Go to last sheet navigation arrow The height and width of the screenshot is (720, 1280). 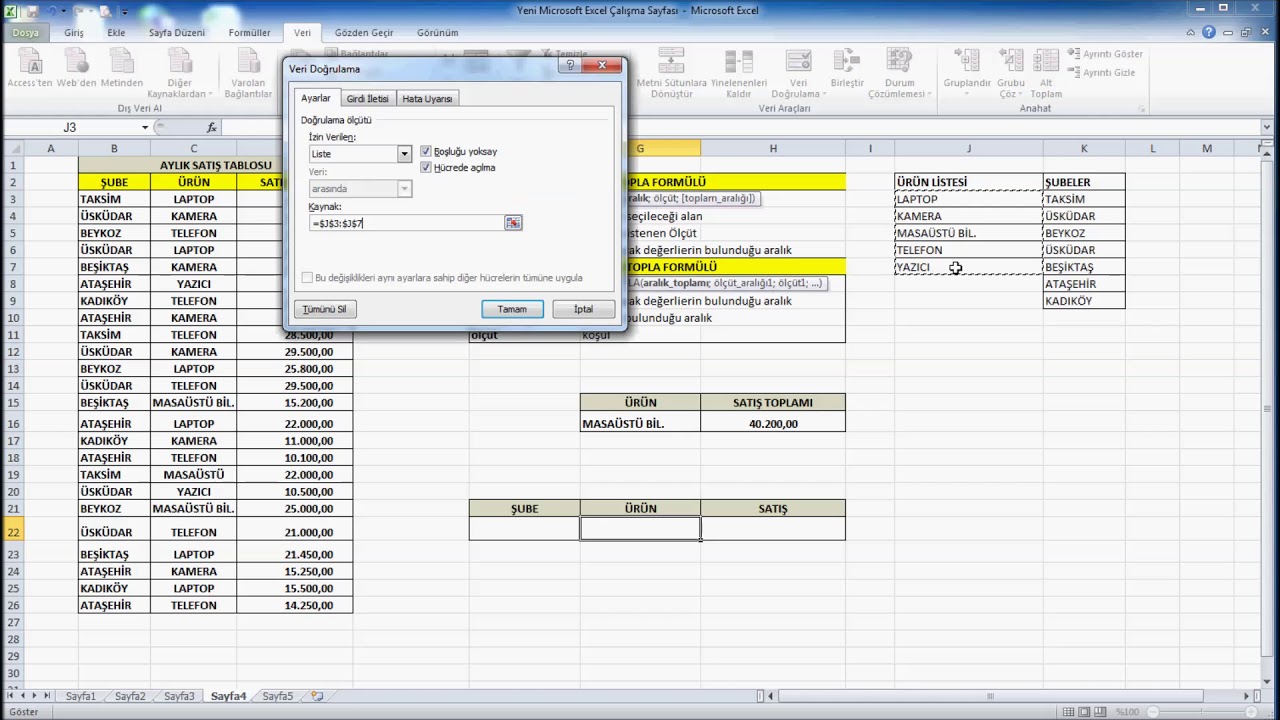point(46,696)
